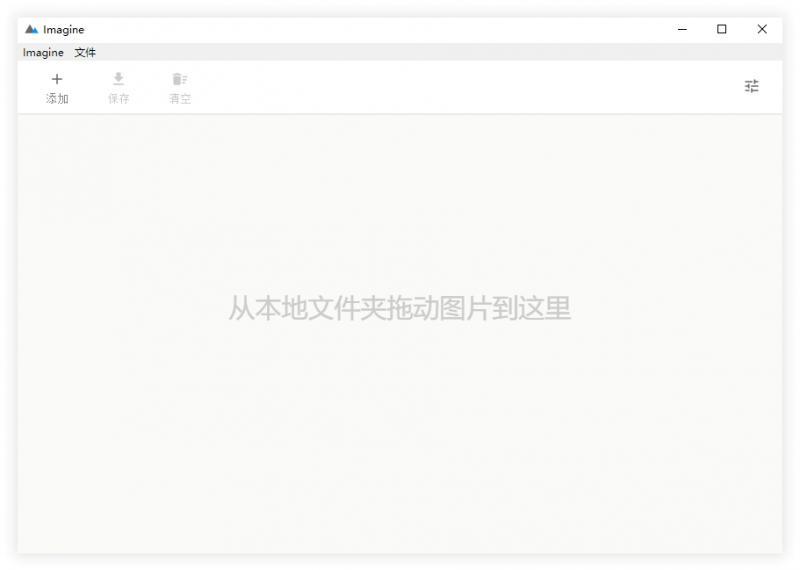
Task: Click the 保存 (save) download icon
Action: pos(118,79)
